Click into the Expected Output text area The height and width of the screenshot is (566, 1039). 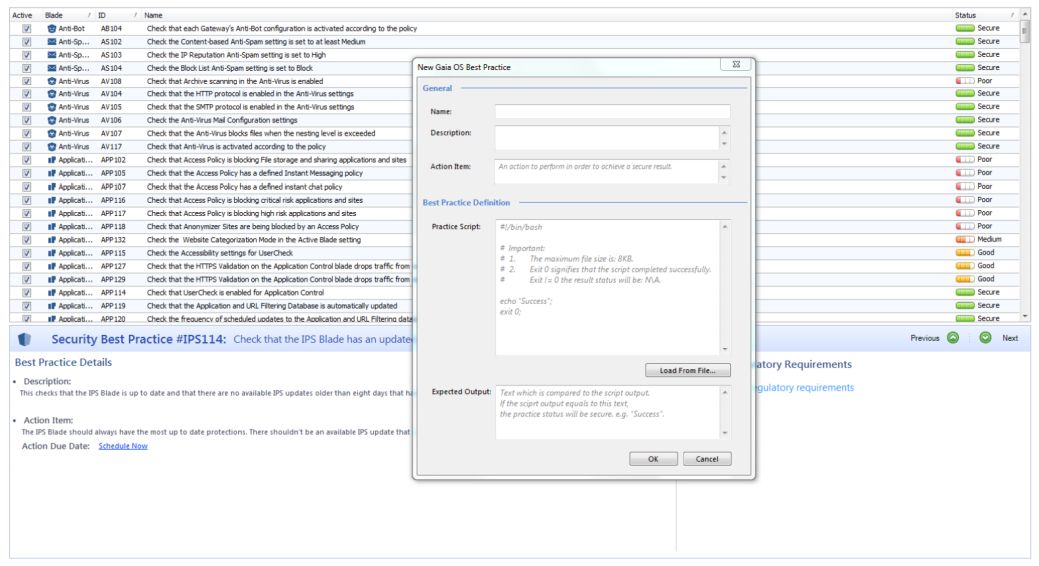pos(608,412)
